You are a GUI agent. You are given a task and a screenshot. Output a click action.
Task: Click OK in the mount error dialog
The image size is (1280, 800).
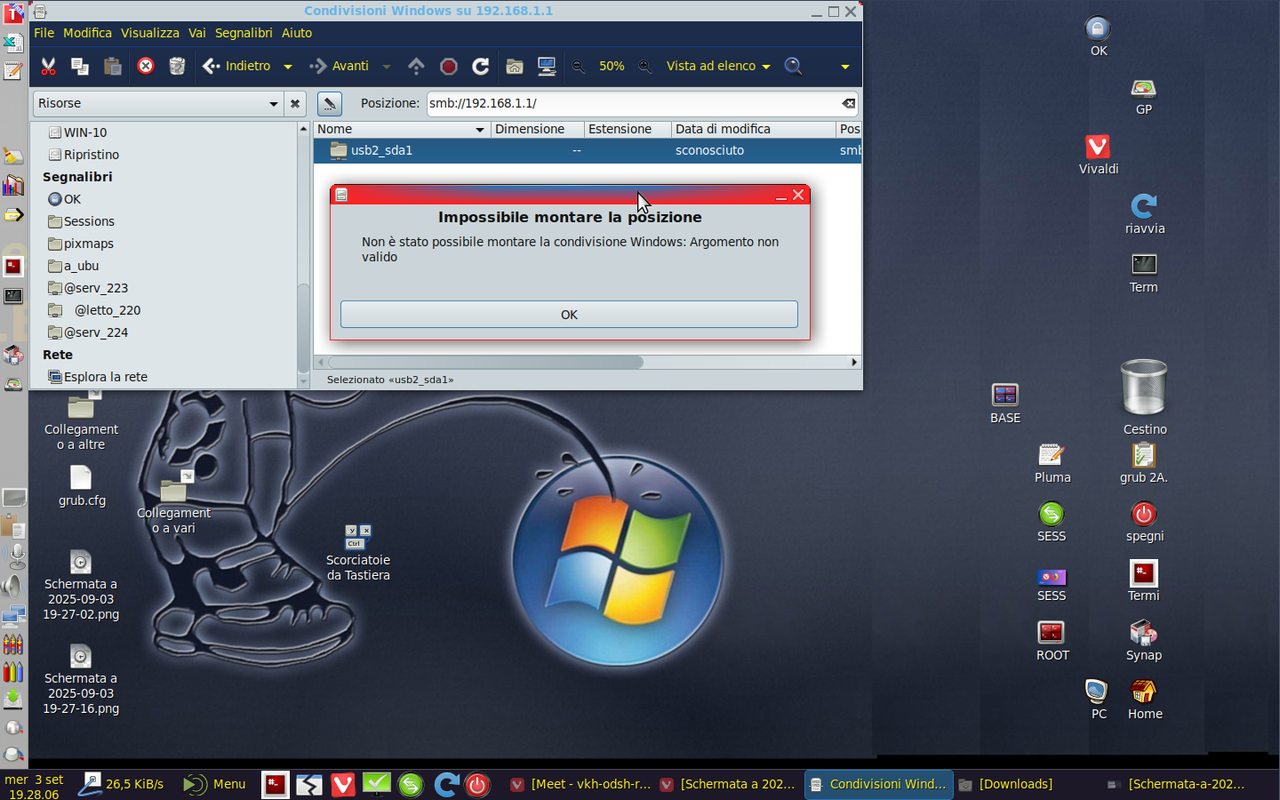click(x=569, y=314)
